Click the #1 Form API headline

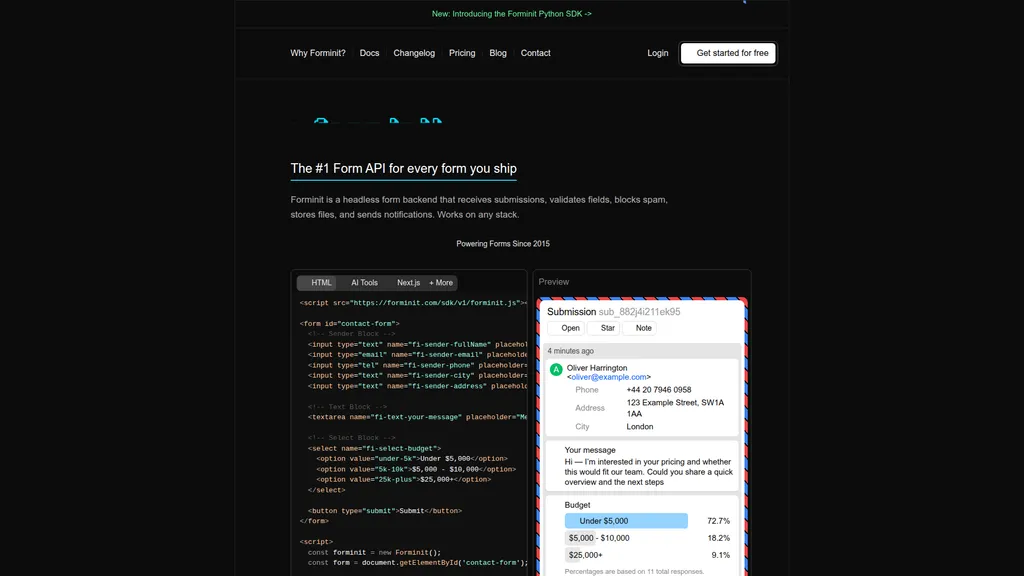click(x=403, y=168)
